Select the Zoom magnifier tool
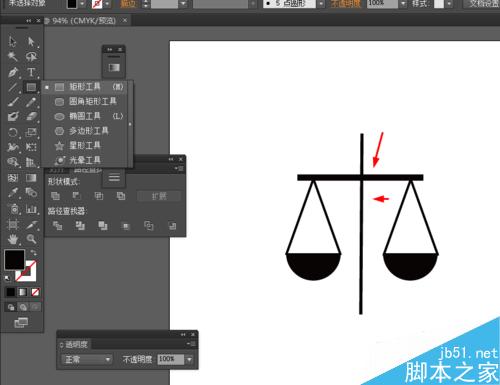Image resolution: width=500 pixels, height=385 pixels. pos(31,239)
